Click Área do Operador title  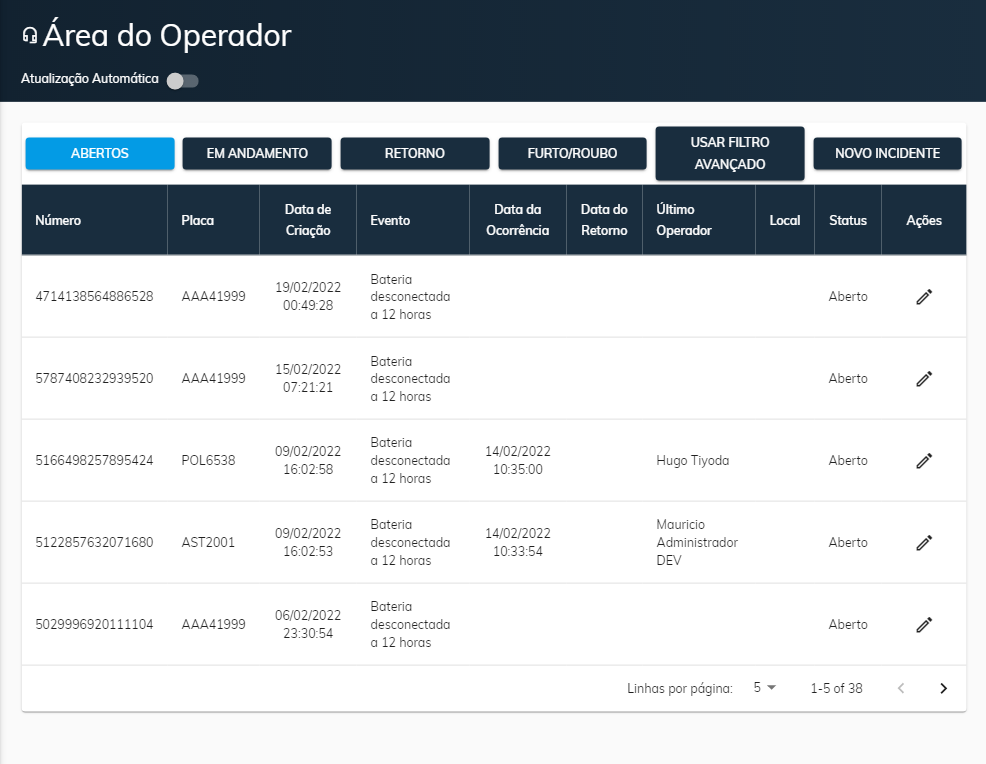tap(167, 35)
